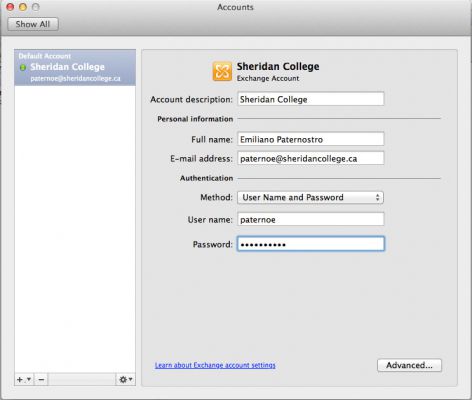Click the User name field

pos(310,219)
